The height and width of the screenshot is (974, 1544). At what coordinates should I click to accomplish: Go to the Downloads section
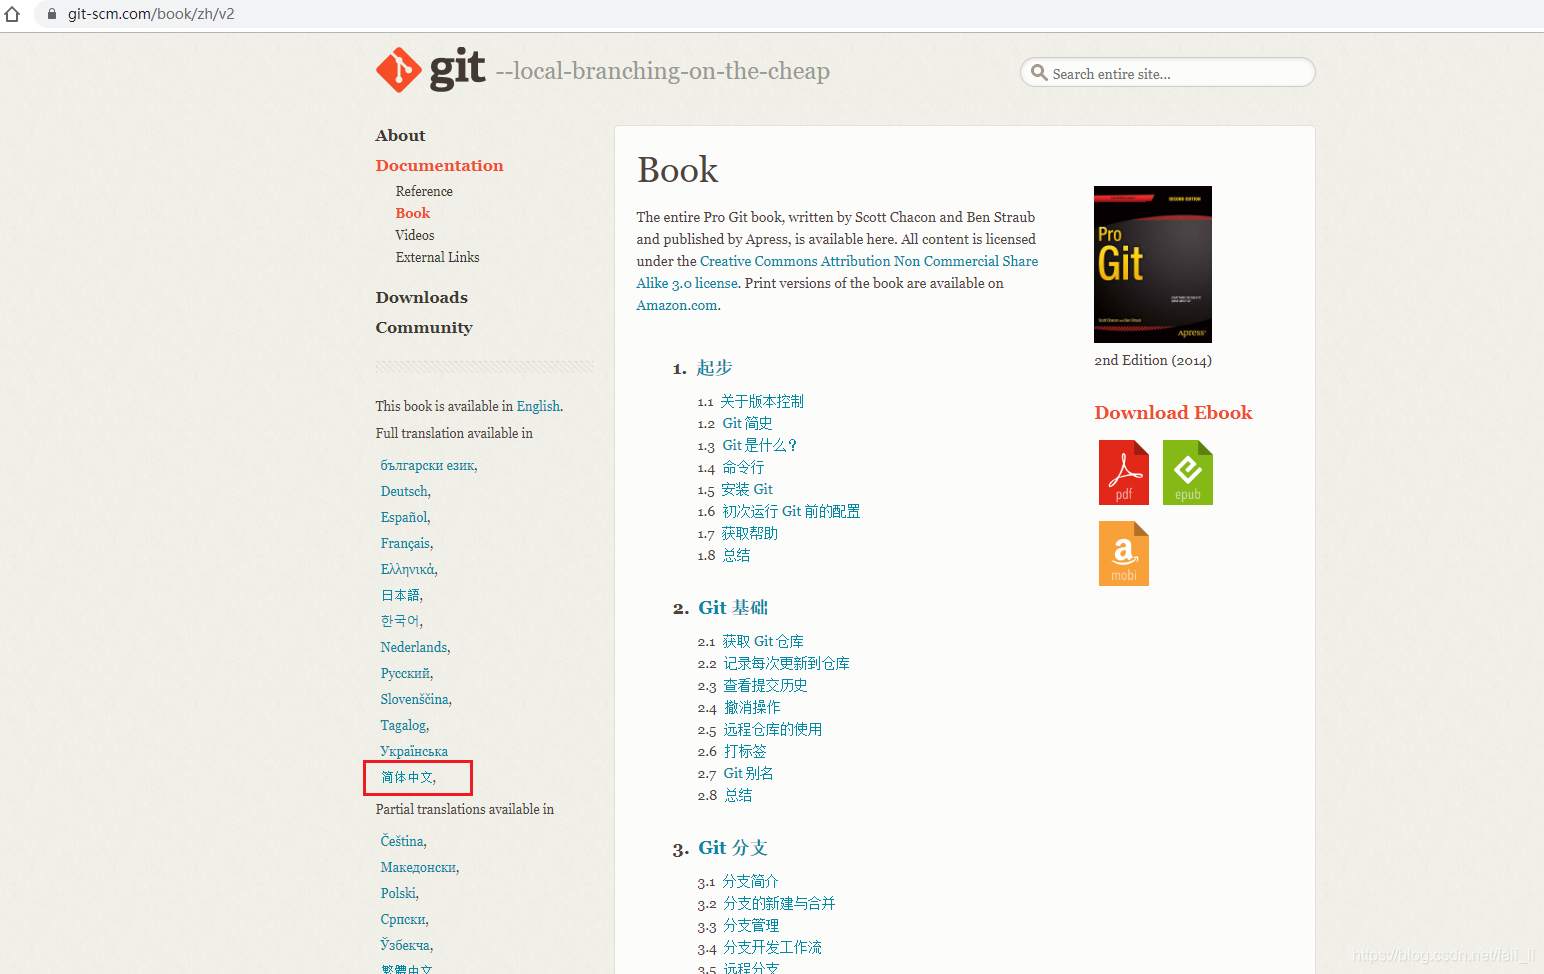pyautogui.click(x=421, y=297)
